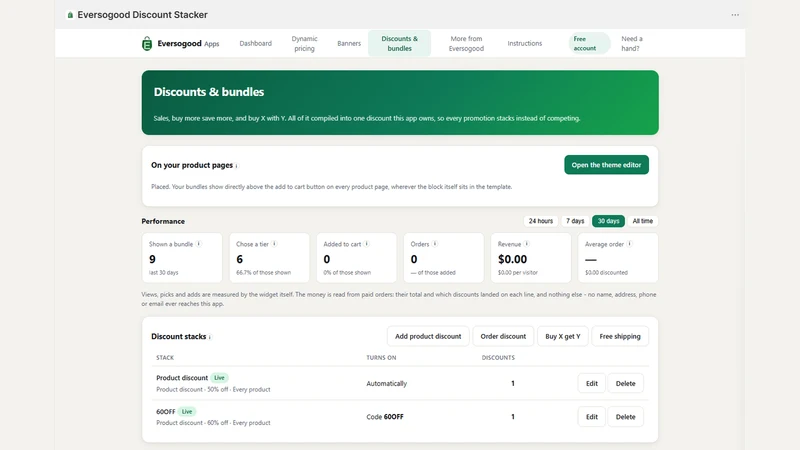Click the Free account badge

589,43
